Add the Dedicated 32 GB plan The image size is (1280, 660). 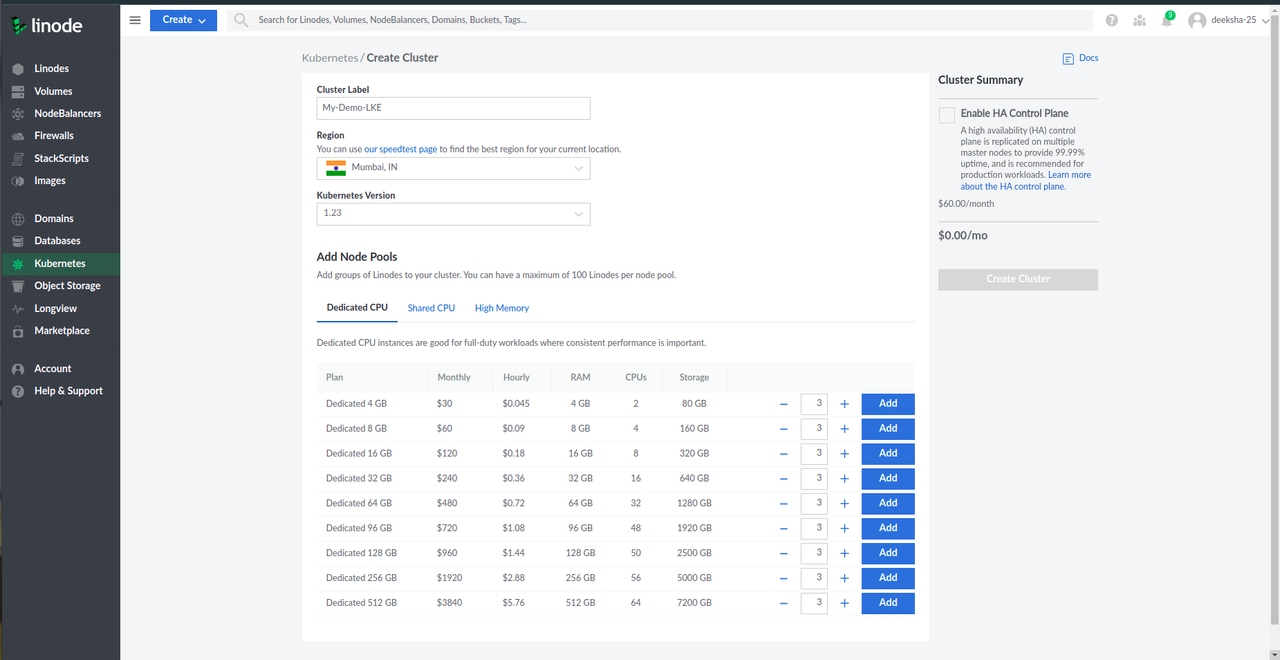click(888, 478)
